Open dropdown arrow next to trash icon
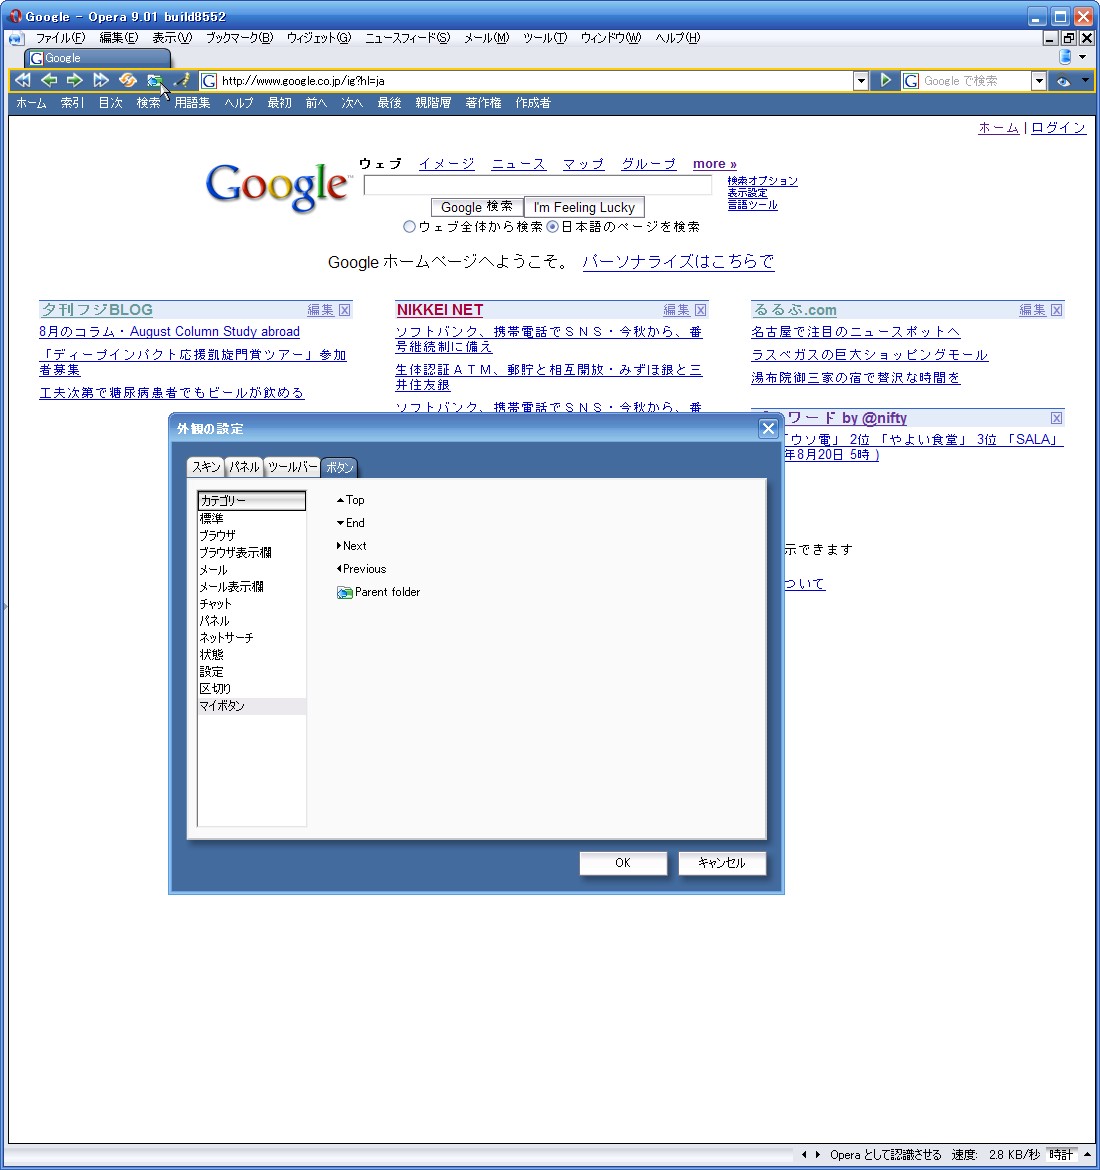This screenshot has height=1170, width=1100. [x=1083, y=57]
